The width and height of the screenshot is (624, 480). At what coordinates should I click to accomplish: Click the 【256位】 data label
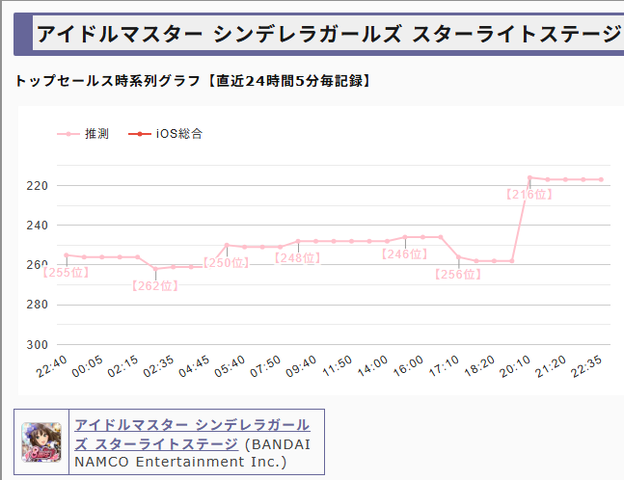point(458,274)
